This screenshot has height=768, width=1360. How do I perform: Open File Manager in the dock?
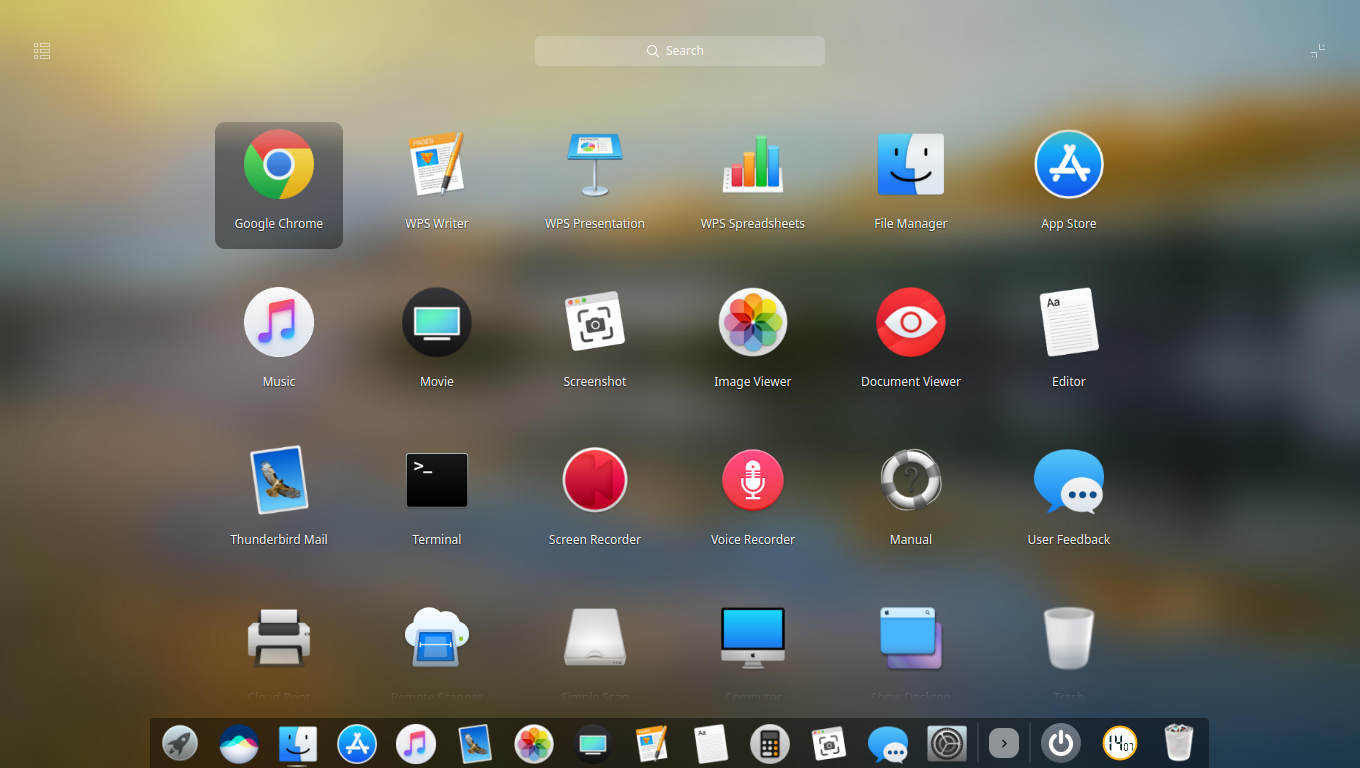click(x=298, y=744)
